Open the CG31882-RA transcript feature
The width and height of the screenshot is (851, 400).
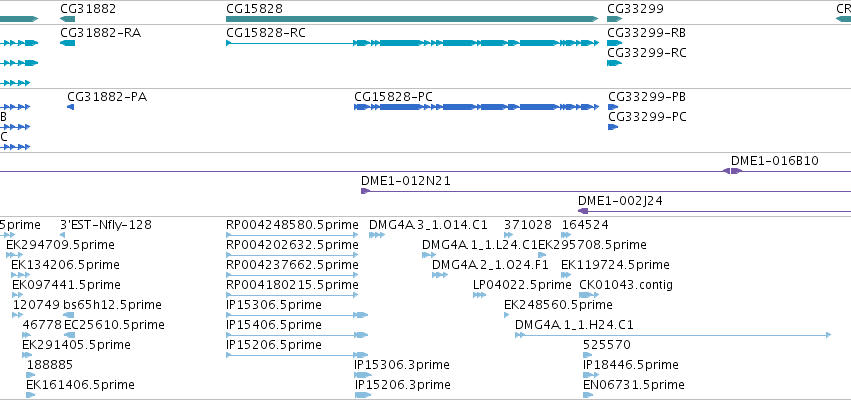tap(67, 43)
